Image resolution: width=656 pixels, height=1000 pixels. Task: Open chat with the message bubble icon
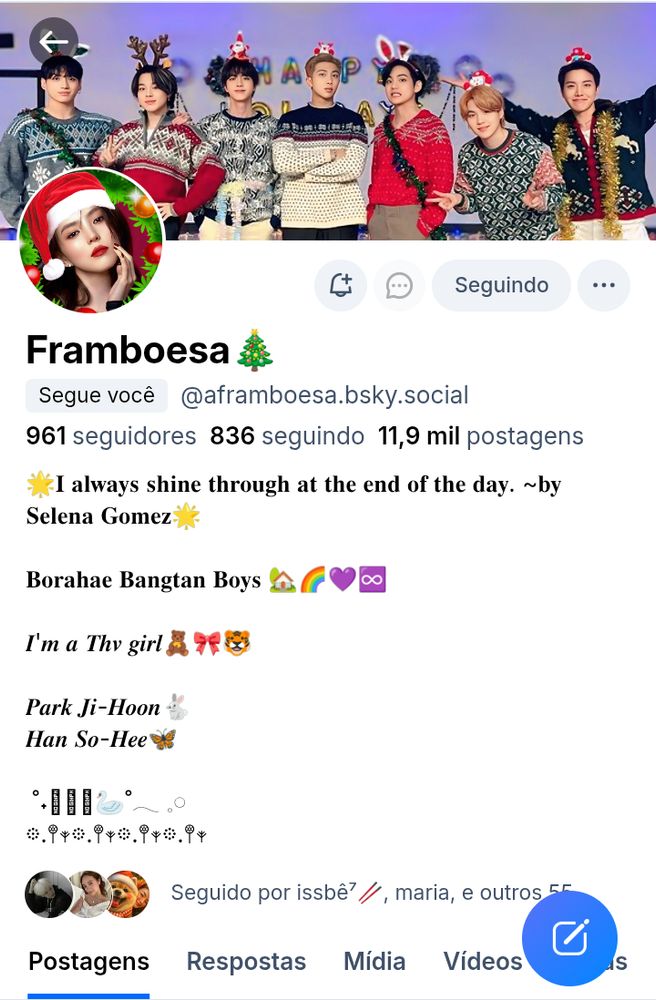[x=399, y=285]
